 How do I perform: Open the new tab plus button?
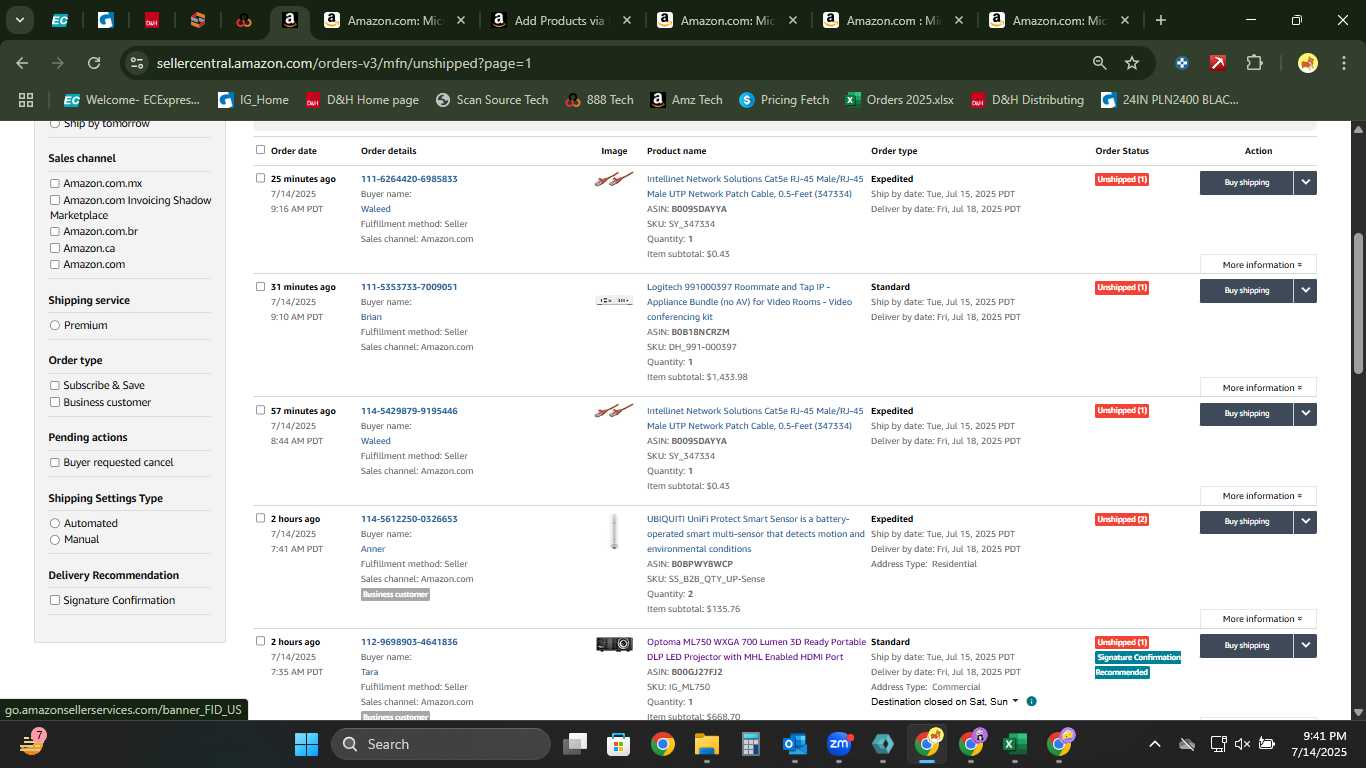(x=1160, y=20)
